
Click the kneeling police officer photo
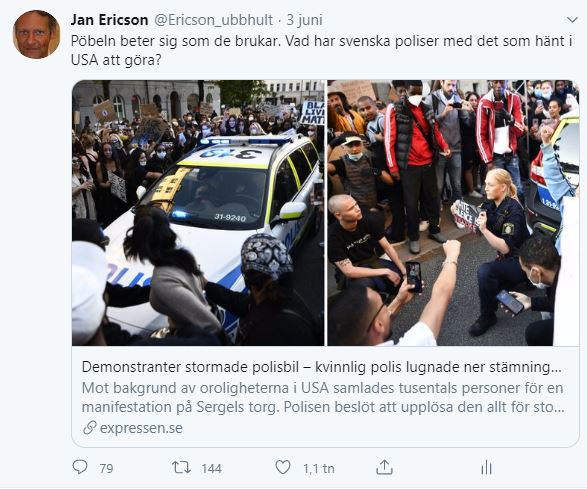point(453,213)
